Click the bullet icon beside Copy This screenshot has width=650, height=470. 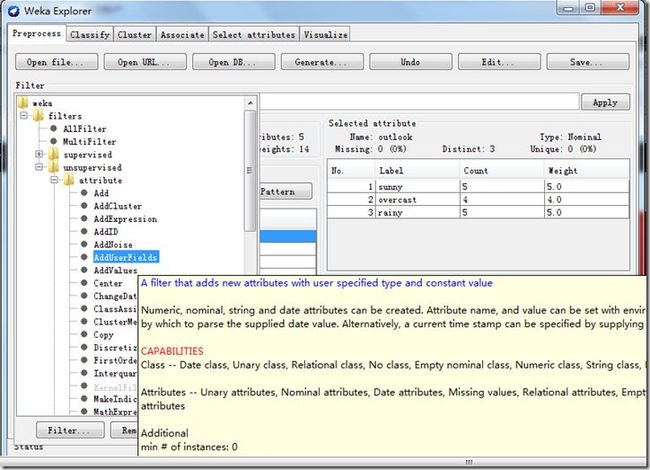(x=84, y=334)
